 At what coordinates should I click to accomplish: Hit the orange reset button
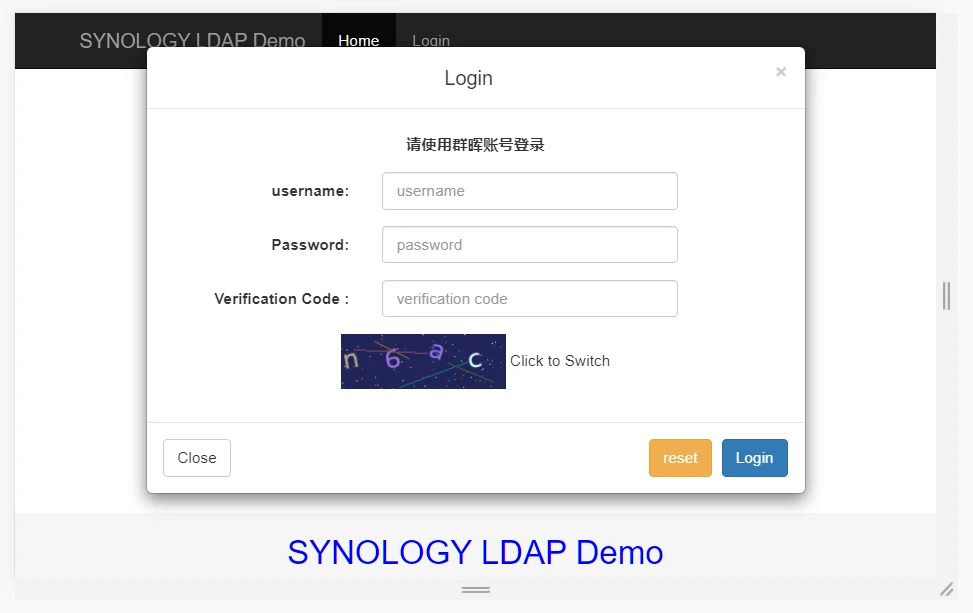click(x=680, y=458)
